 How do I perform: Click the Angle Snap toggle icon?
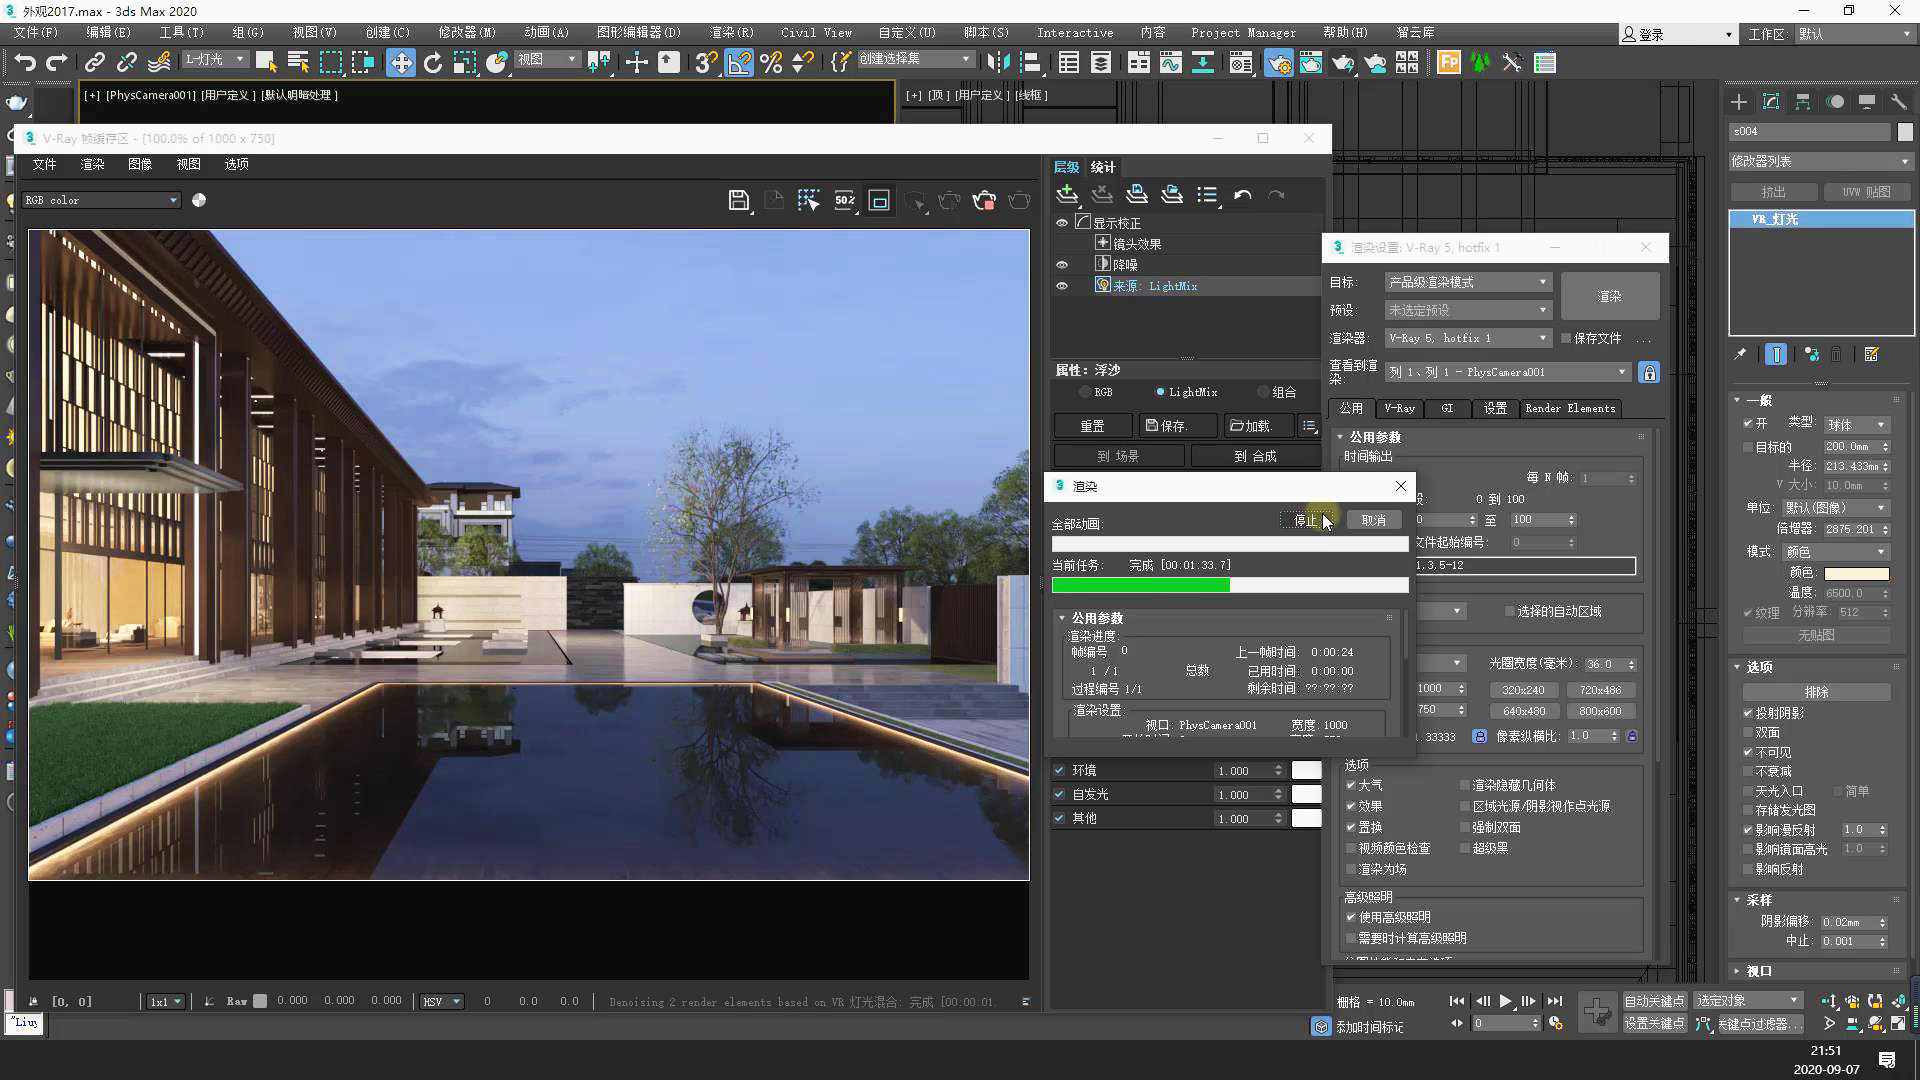pos(739,63)
